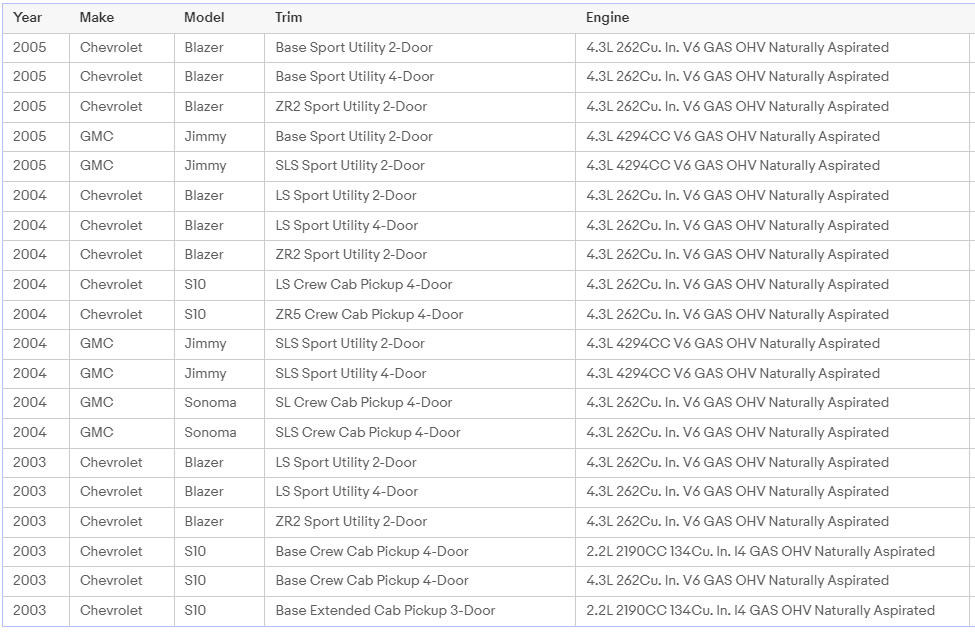Click S10 in the LS Crew Cab row
975x634 pixels.
point(195,284)
